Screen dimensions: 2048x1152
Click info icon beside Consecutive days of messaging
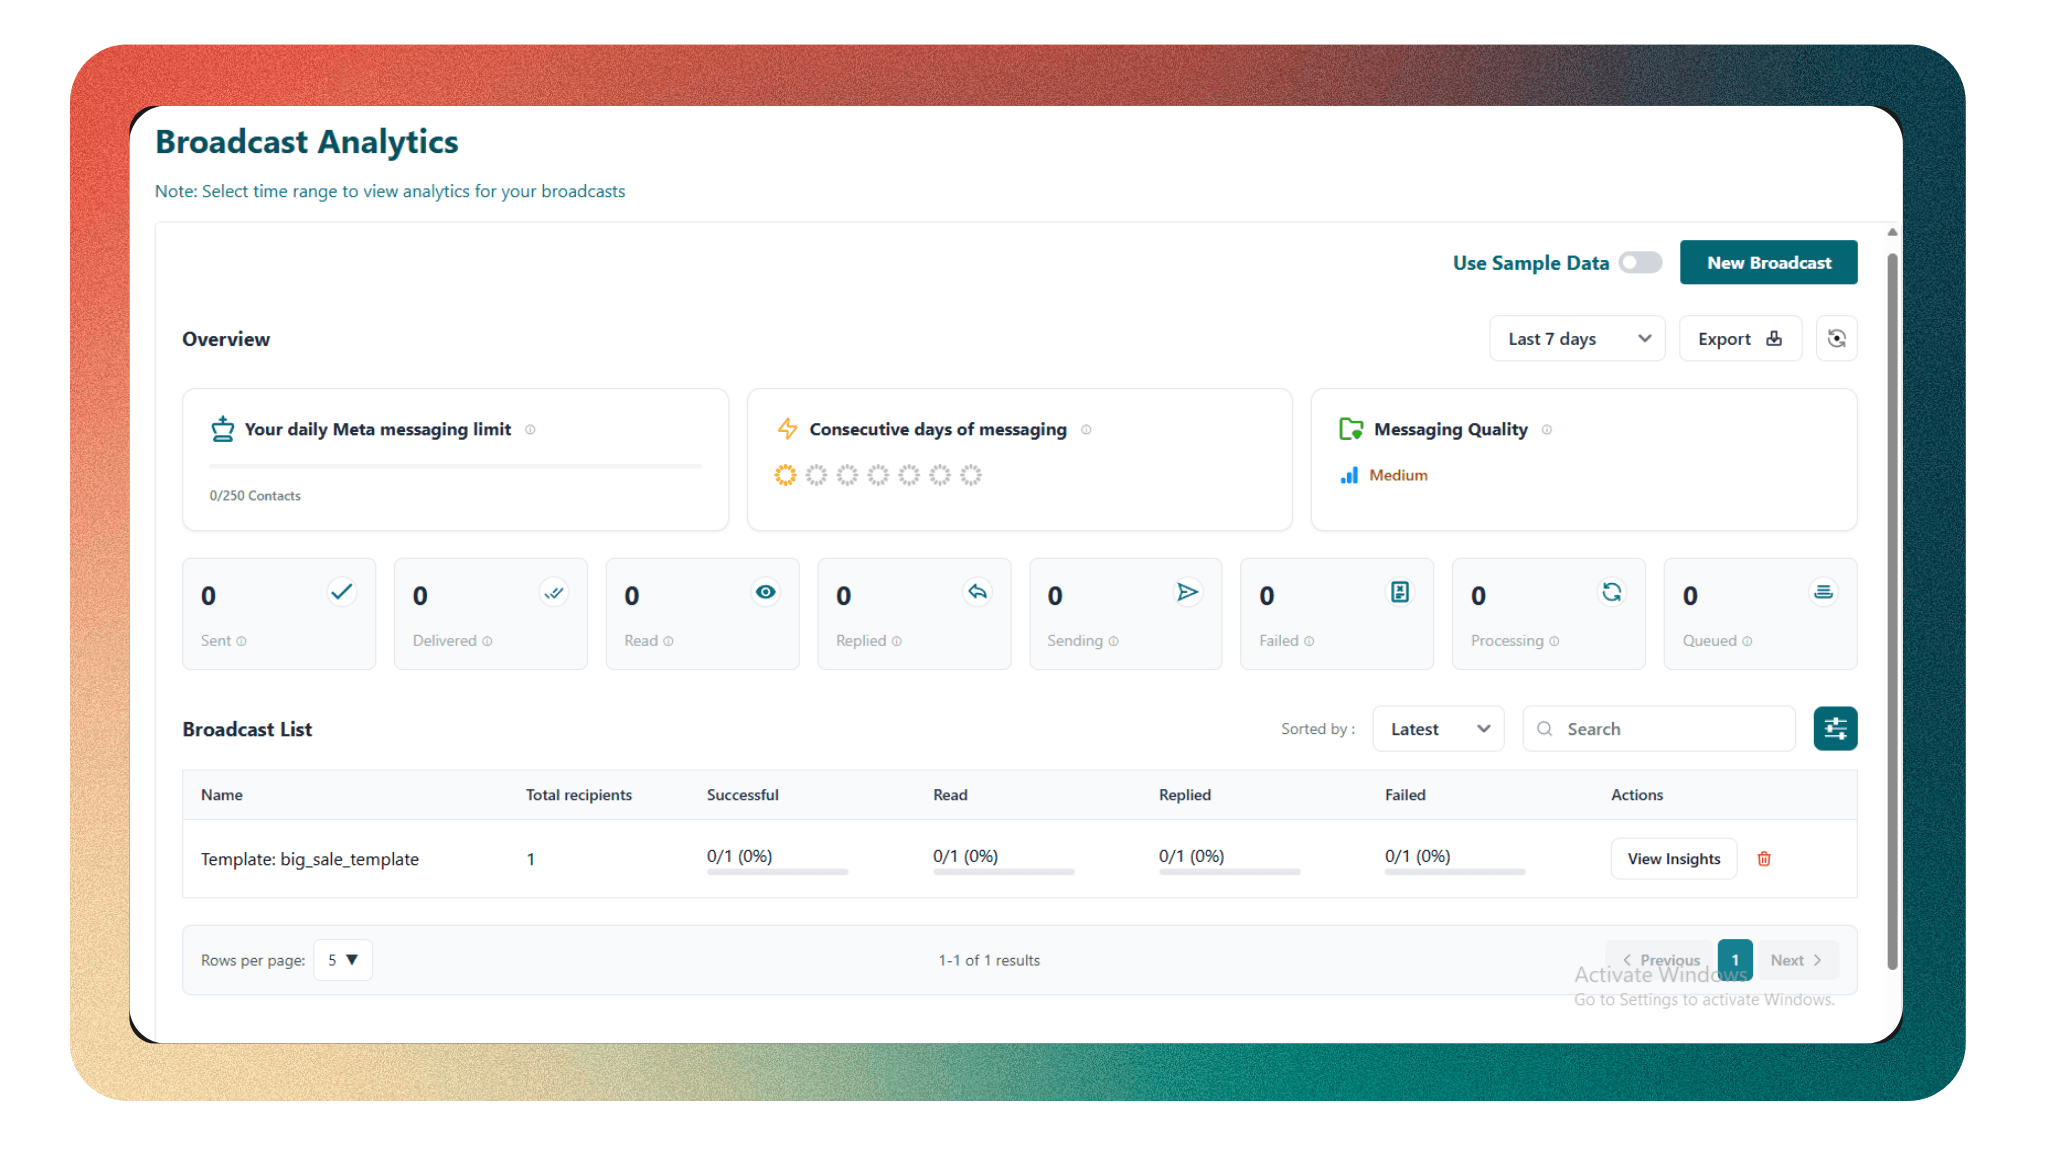click(x=1086, y=430)
